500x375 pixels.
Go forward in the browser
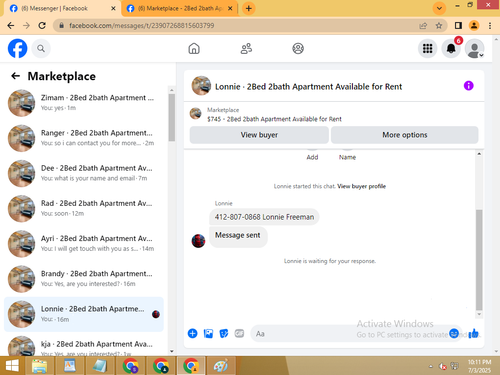click(x=26, y=26)
